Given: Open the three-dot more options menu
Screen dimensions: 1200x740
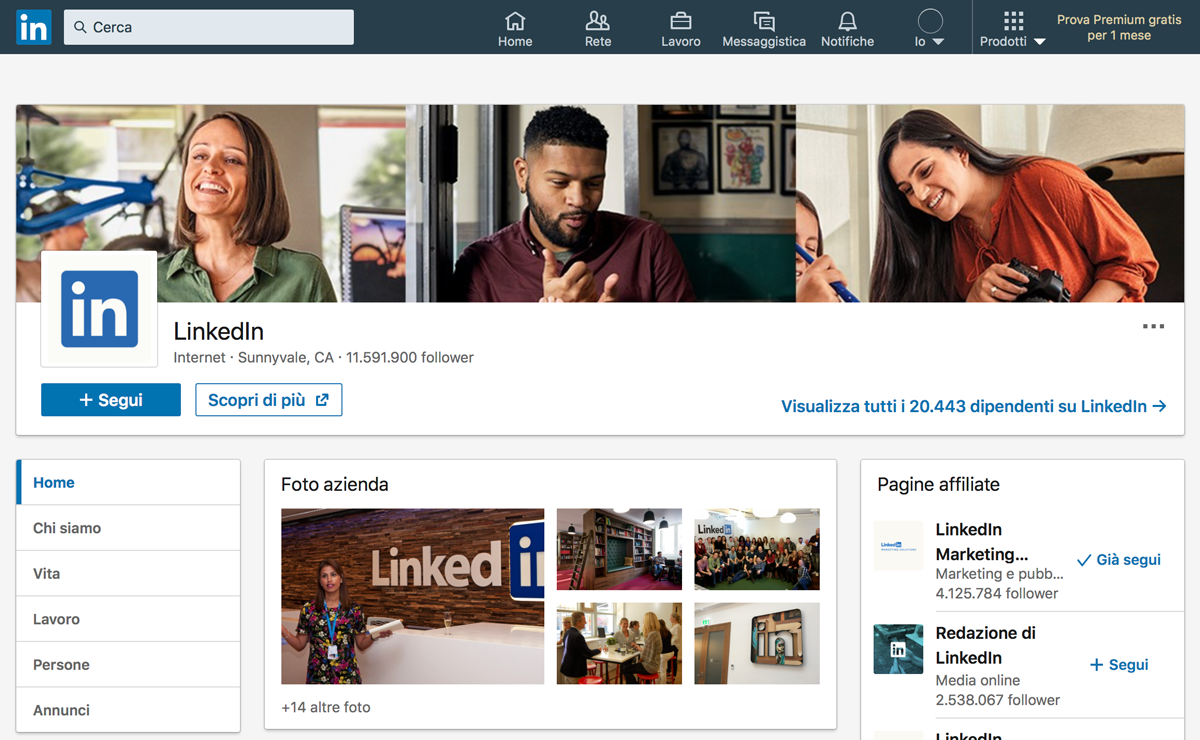Looking at the screenshot, I should click(x=1153, y=327).
